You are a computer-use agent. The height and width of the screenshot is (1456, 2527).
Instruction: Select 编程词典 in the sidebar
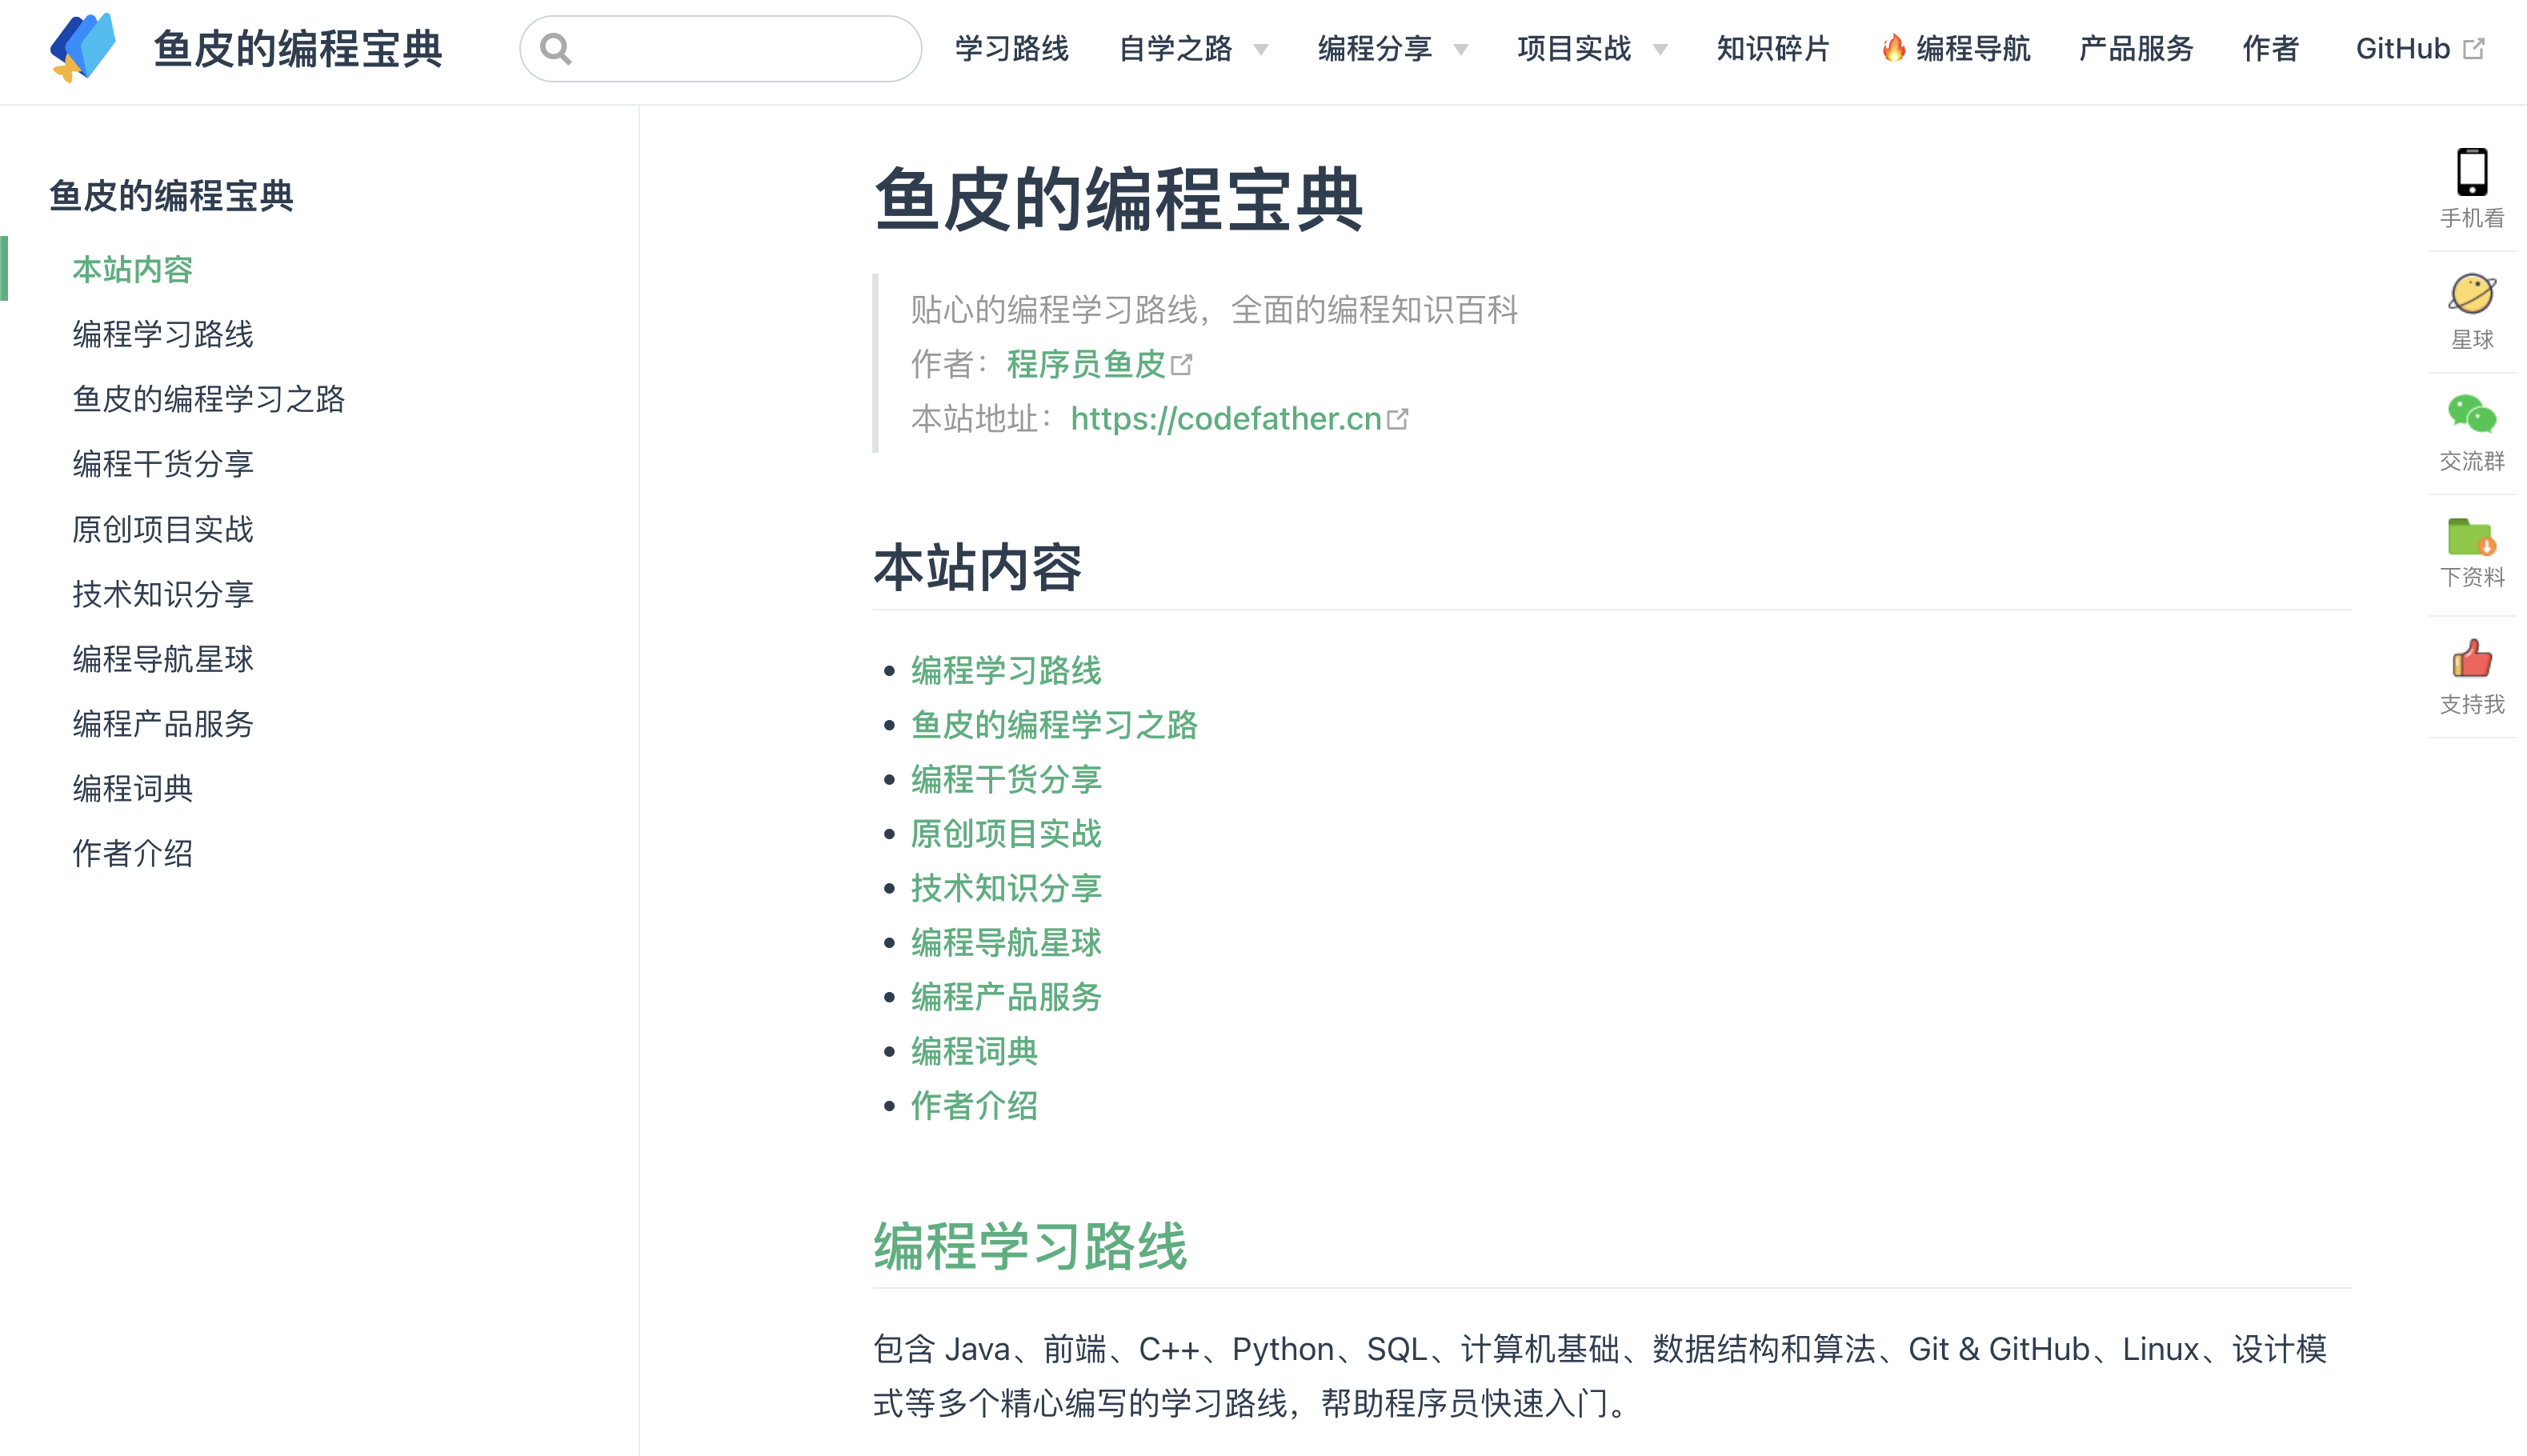click(133, 788)
